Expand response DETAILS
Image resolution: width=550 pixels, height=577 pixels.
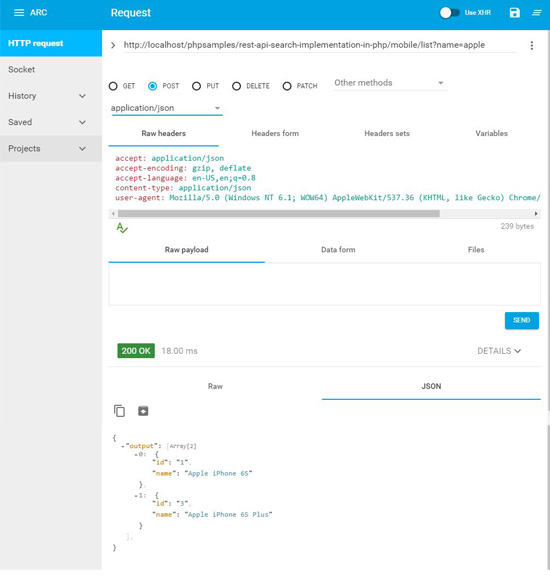(x=499, y=351)
